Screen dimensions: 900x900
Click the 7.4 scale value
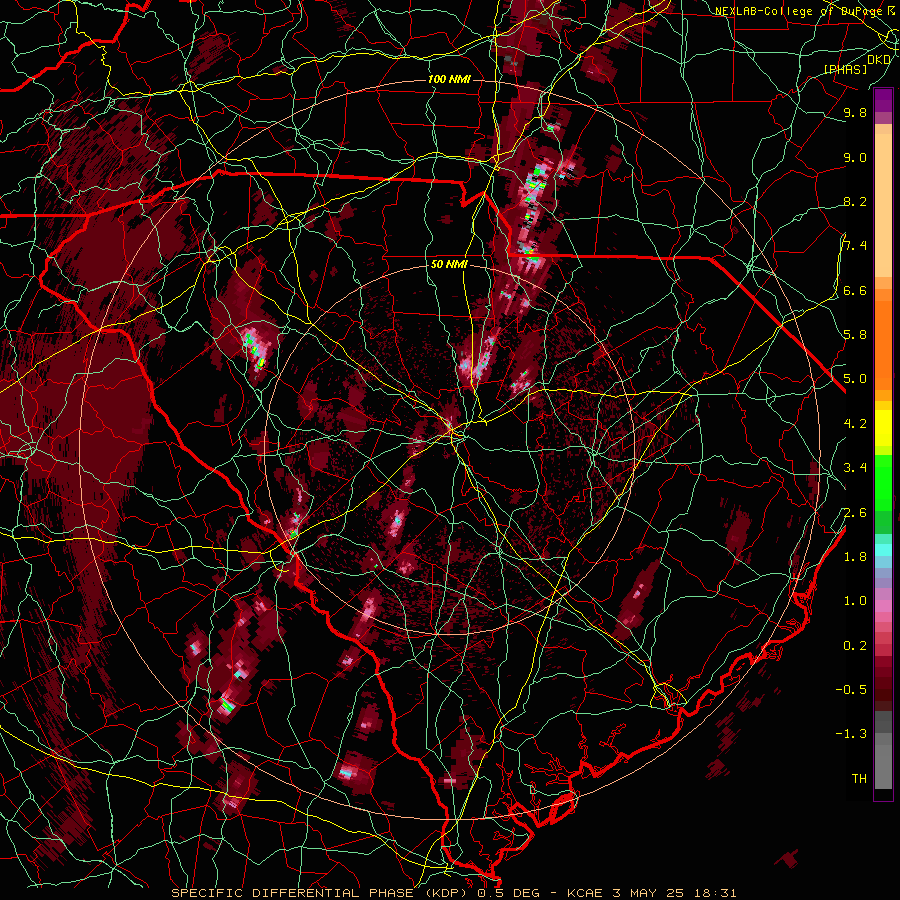coord(855,246)
